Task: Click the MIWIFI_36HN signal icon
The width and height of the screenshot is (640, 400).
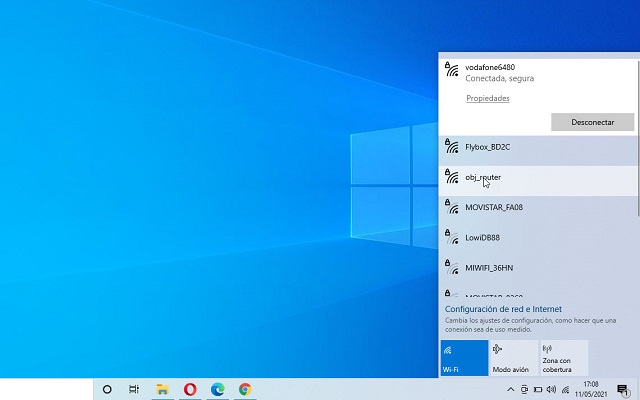Action: point(451,267)
